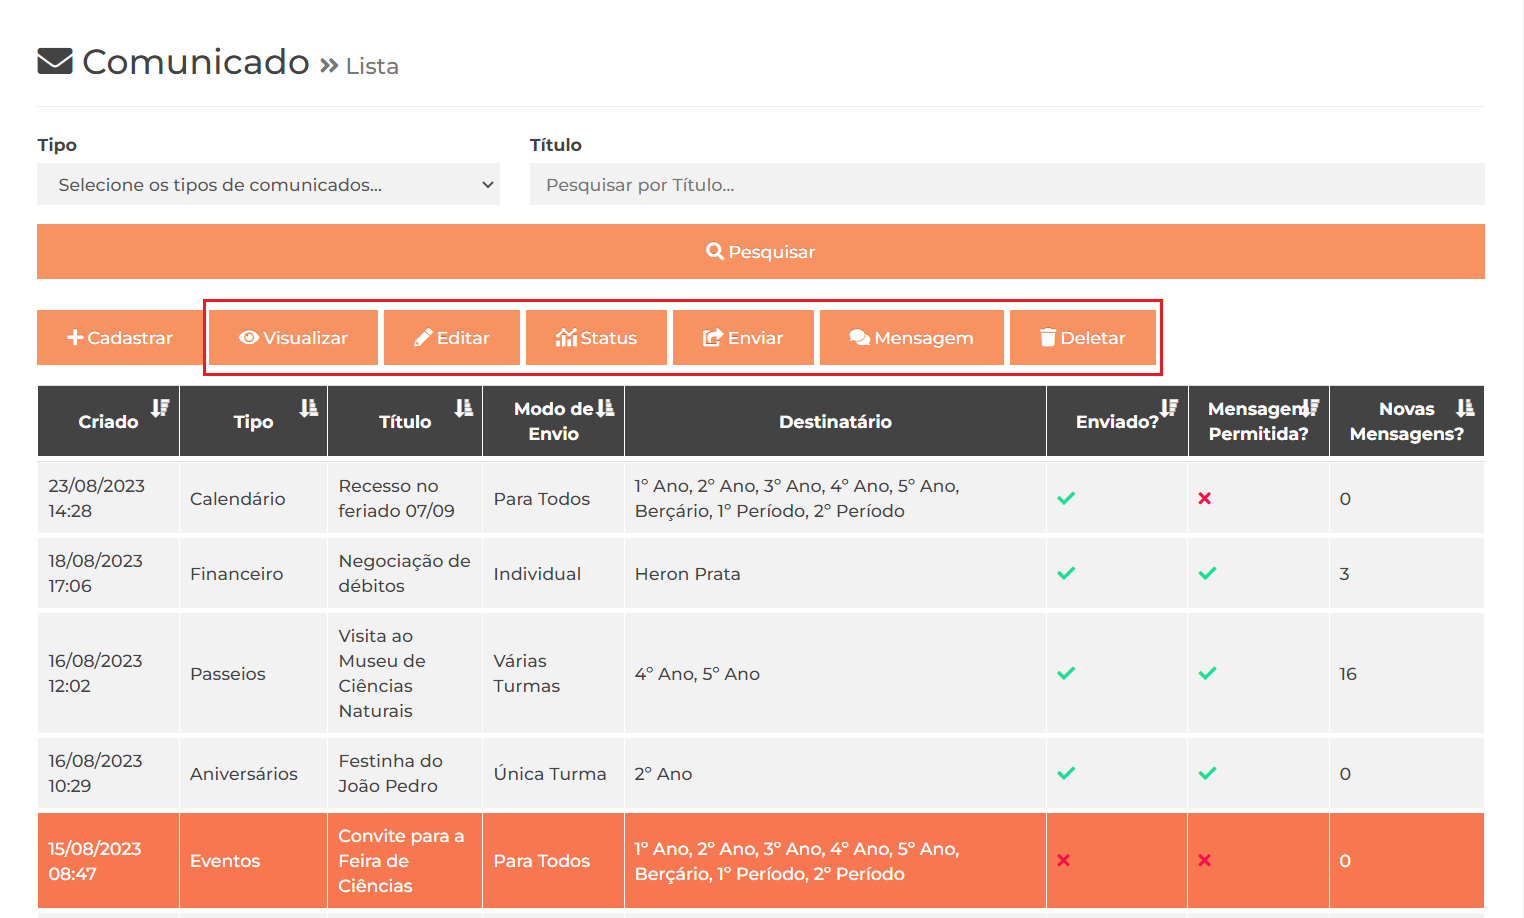Click the Enviar button

743,338
